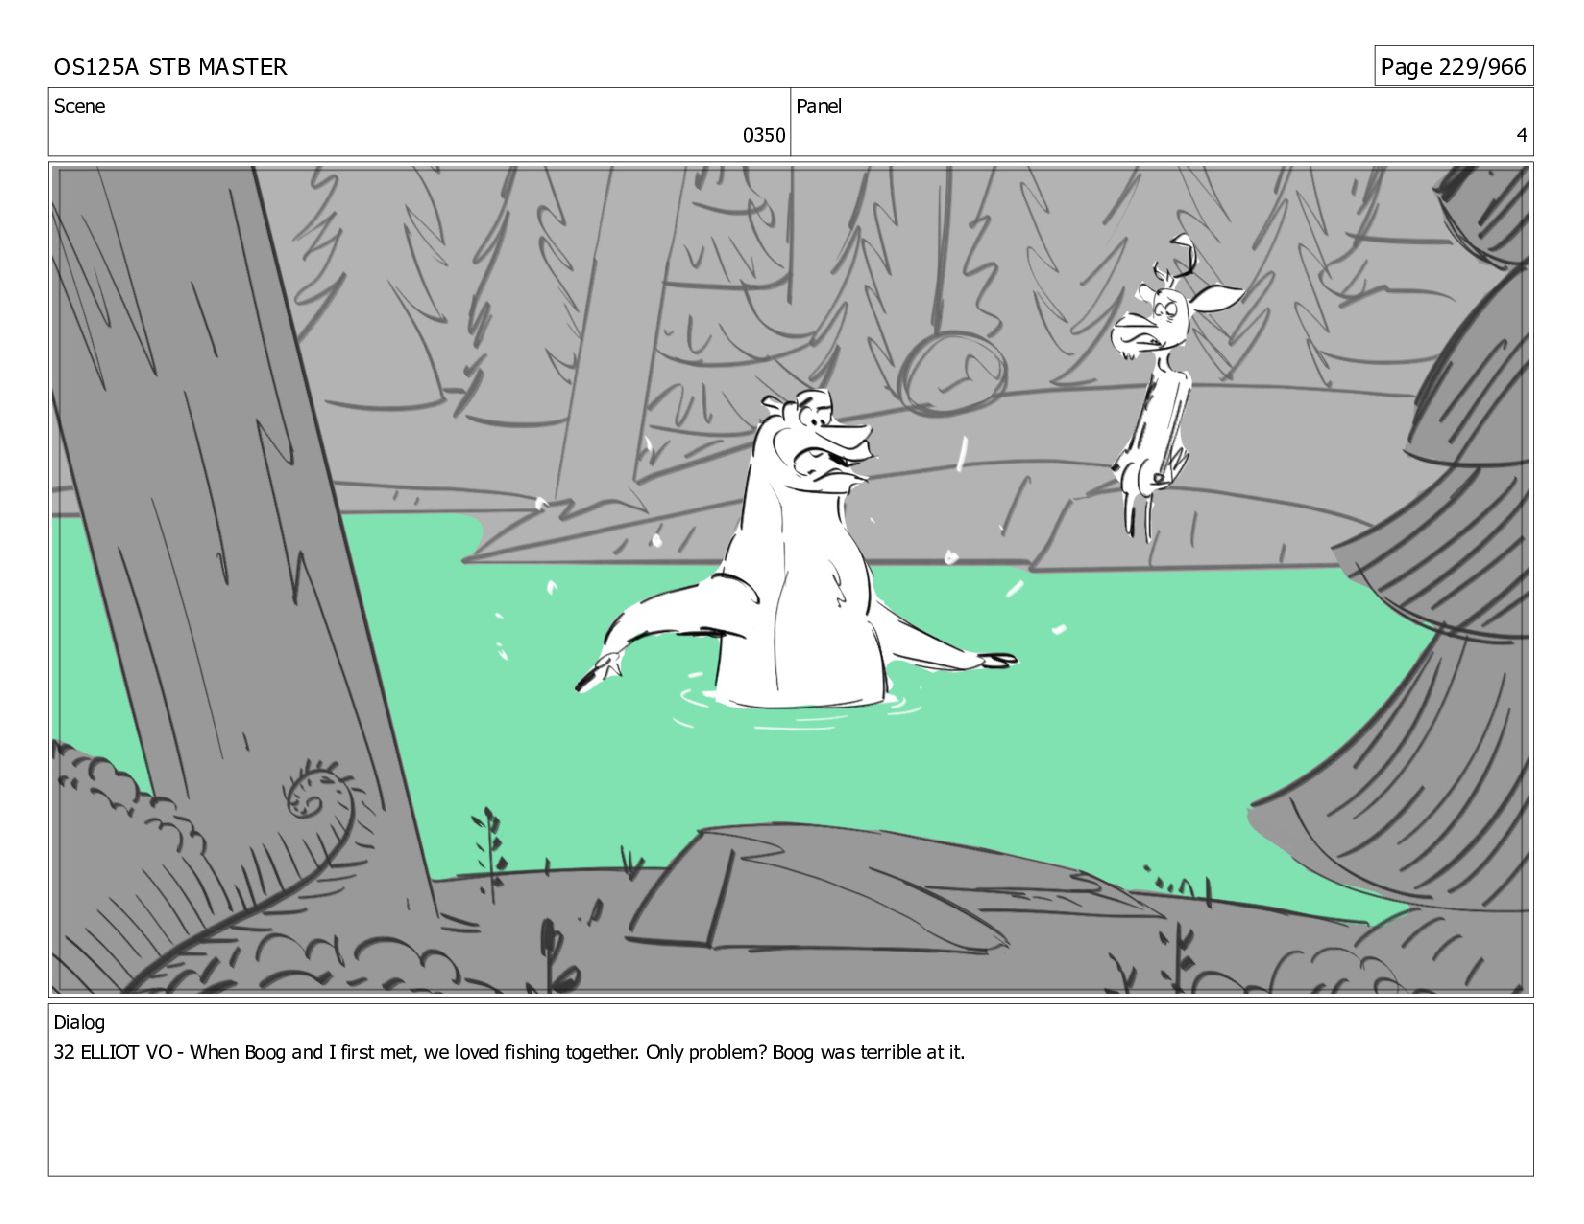Click the 'Scene' field label

tap(79, 106)
